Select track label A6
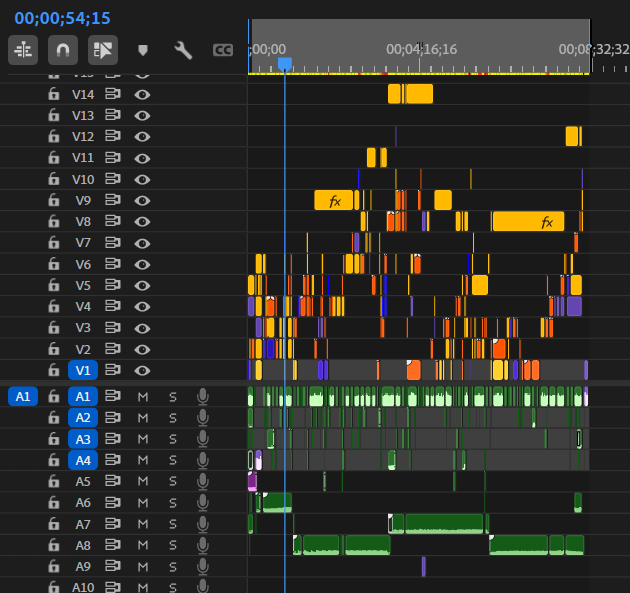 (83, 503)
